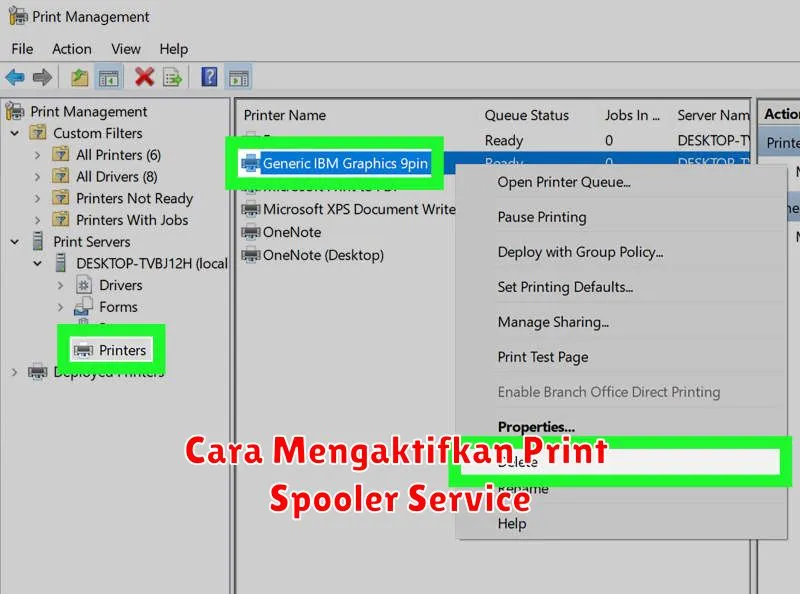Click the Forms node icon

84,306
